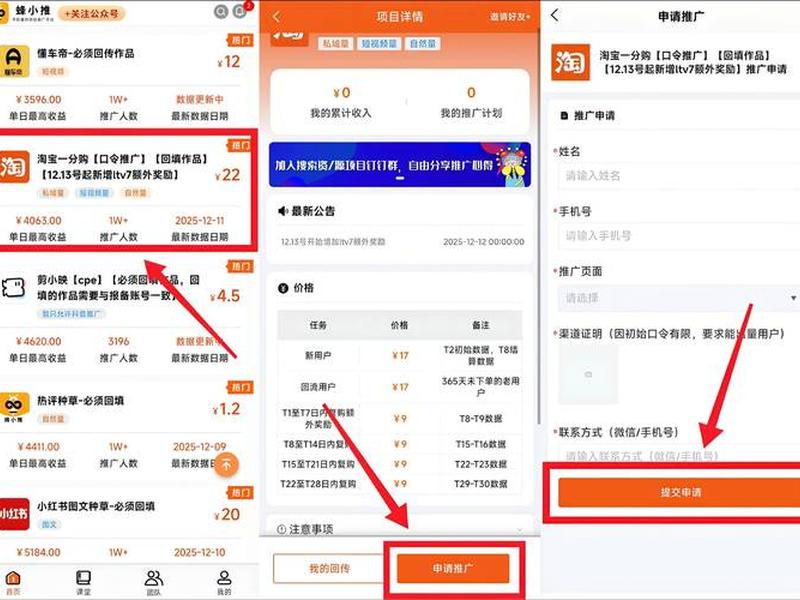Open 淘宝一分购【口令推广】project title
800x600 pixels.
(123, 167)
